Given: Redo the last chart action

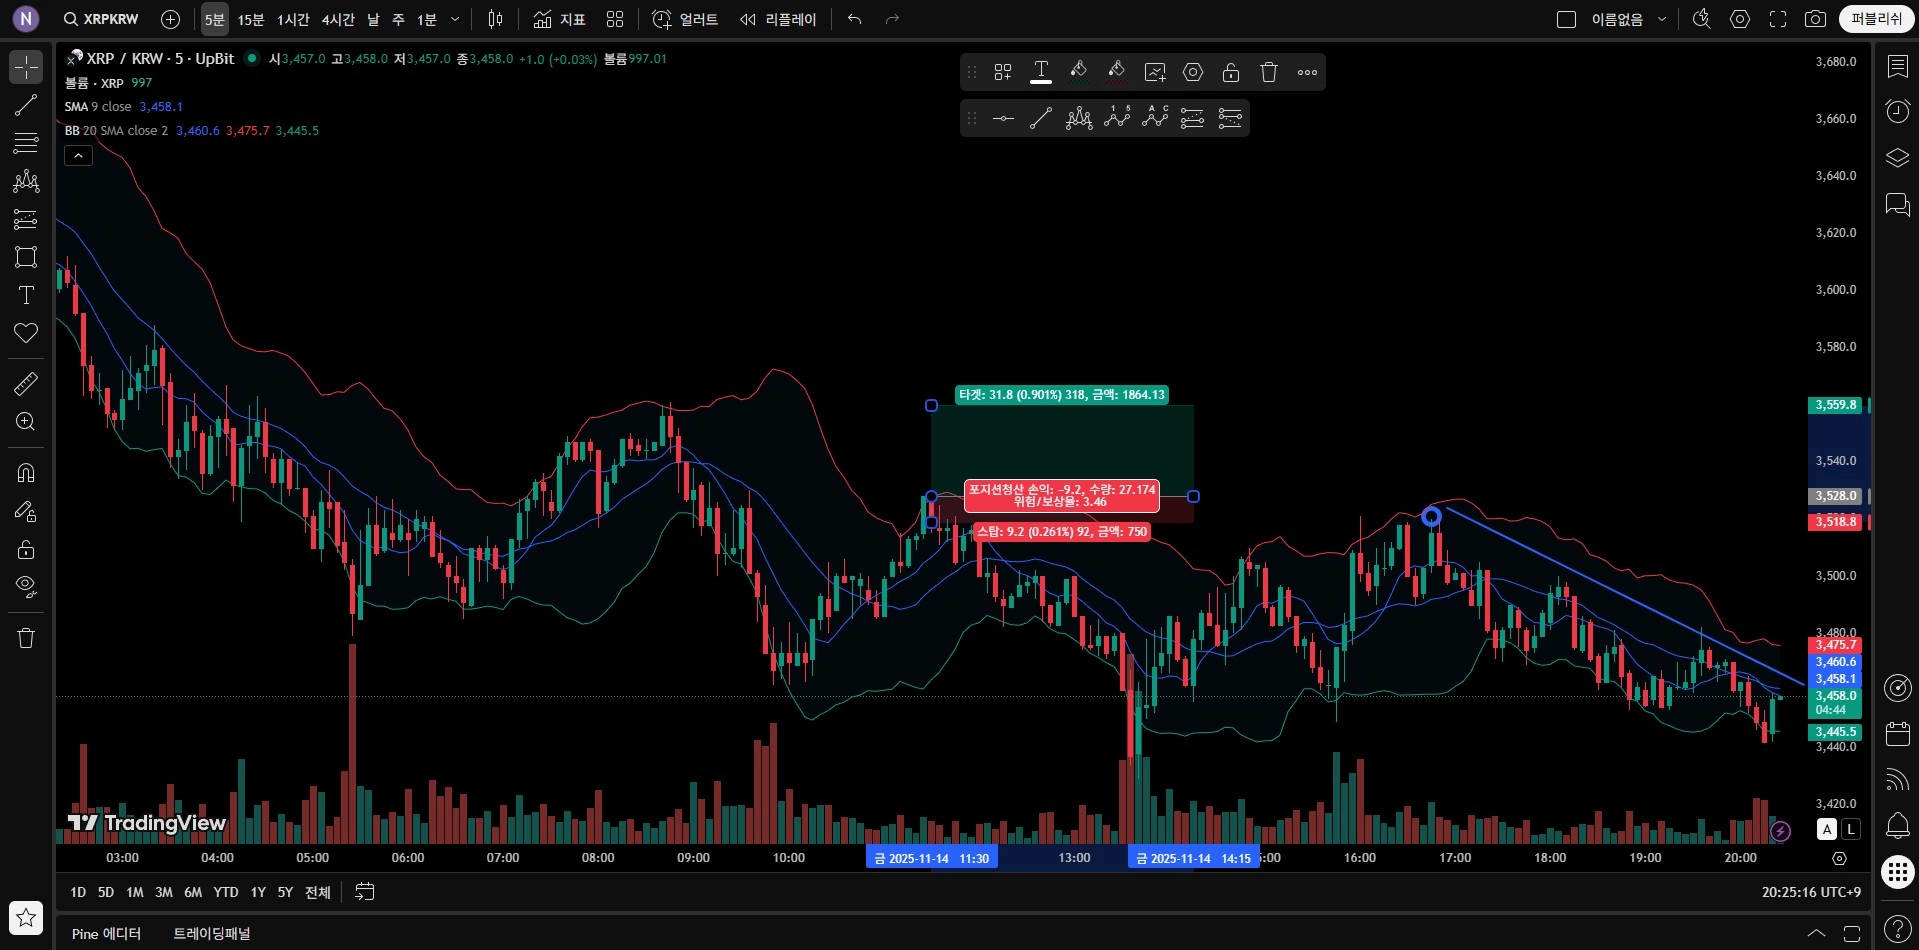Looking at the screenshot, I should click(x=892, y=19).
